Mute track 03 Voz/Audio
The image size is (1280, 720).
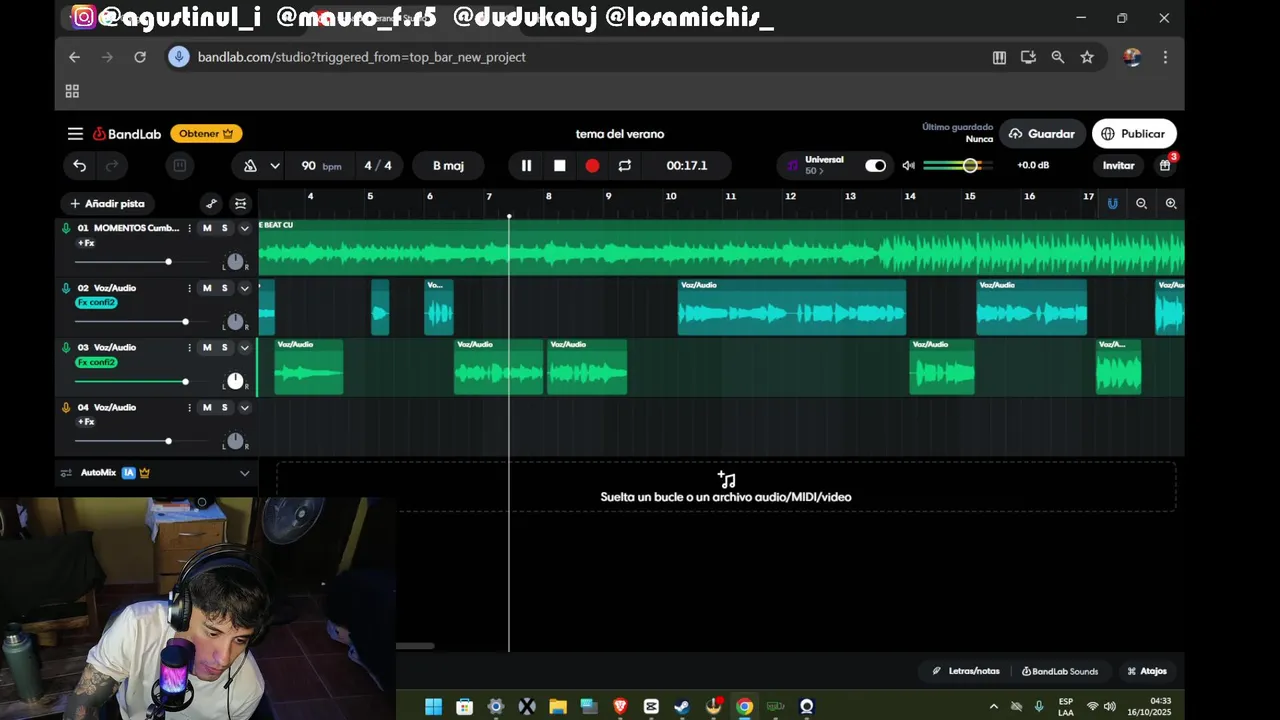point(207,348)
